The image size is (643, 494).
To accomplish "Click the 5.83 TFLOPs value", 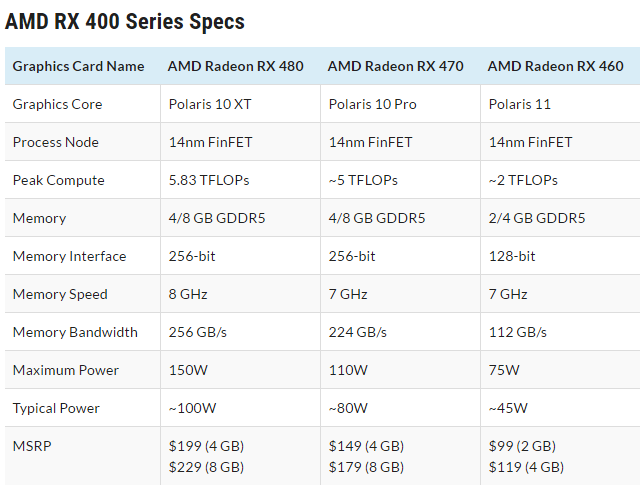I will pos(209,180).
